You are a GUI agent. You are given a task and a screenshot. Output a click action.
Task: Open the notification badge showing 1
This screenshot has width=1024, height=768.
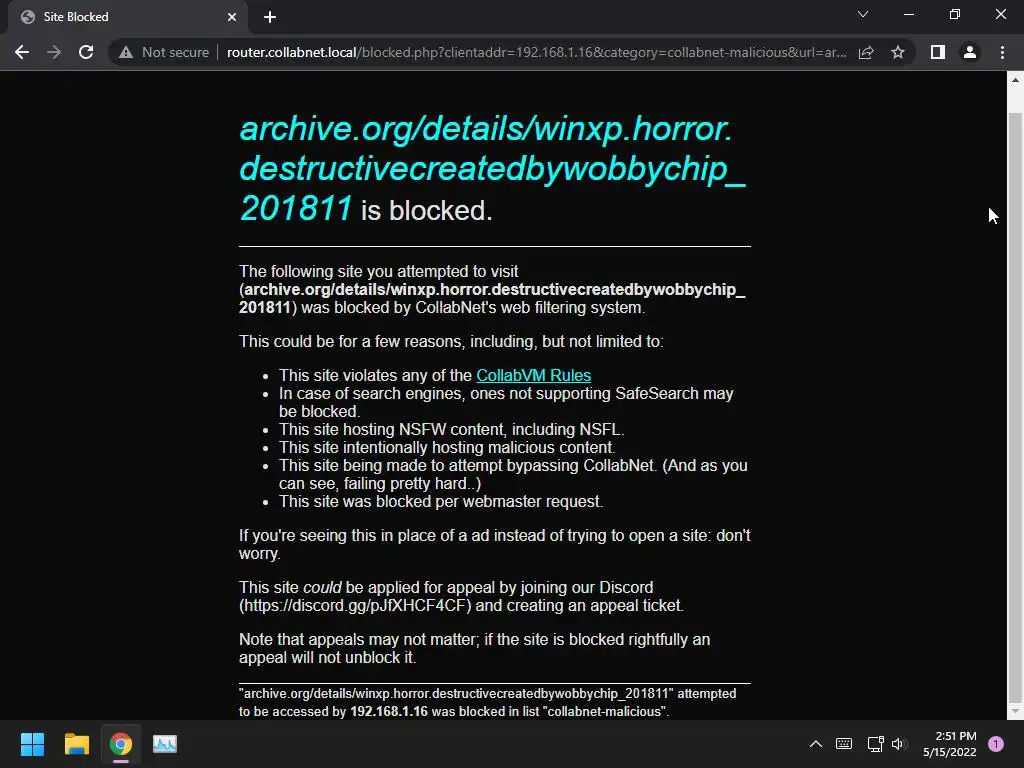click(x=996, y=743)
